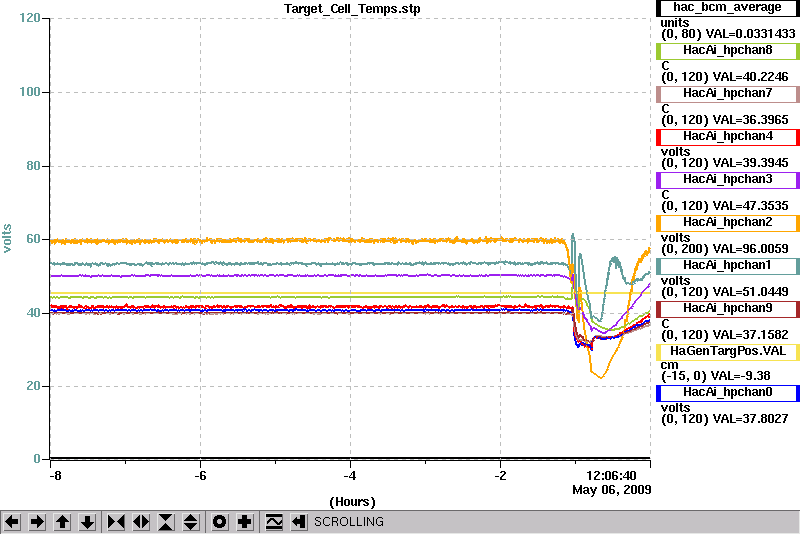This screenshot has width=800, height=534.
Task: Shift the plot up with the up arrow
Action: pyautogui.click(x=62, y=522)
